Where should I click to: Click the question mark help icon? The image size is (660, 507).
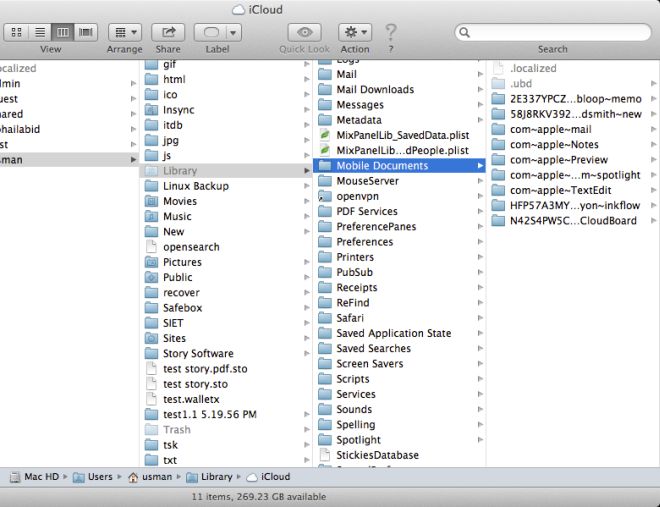[391, 32]
